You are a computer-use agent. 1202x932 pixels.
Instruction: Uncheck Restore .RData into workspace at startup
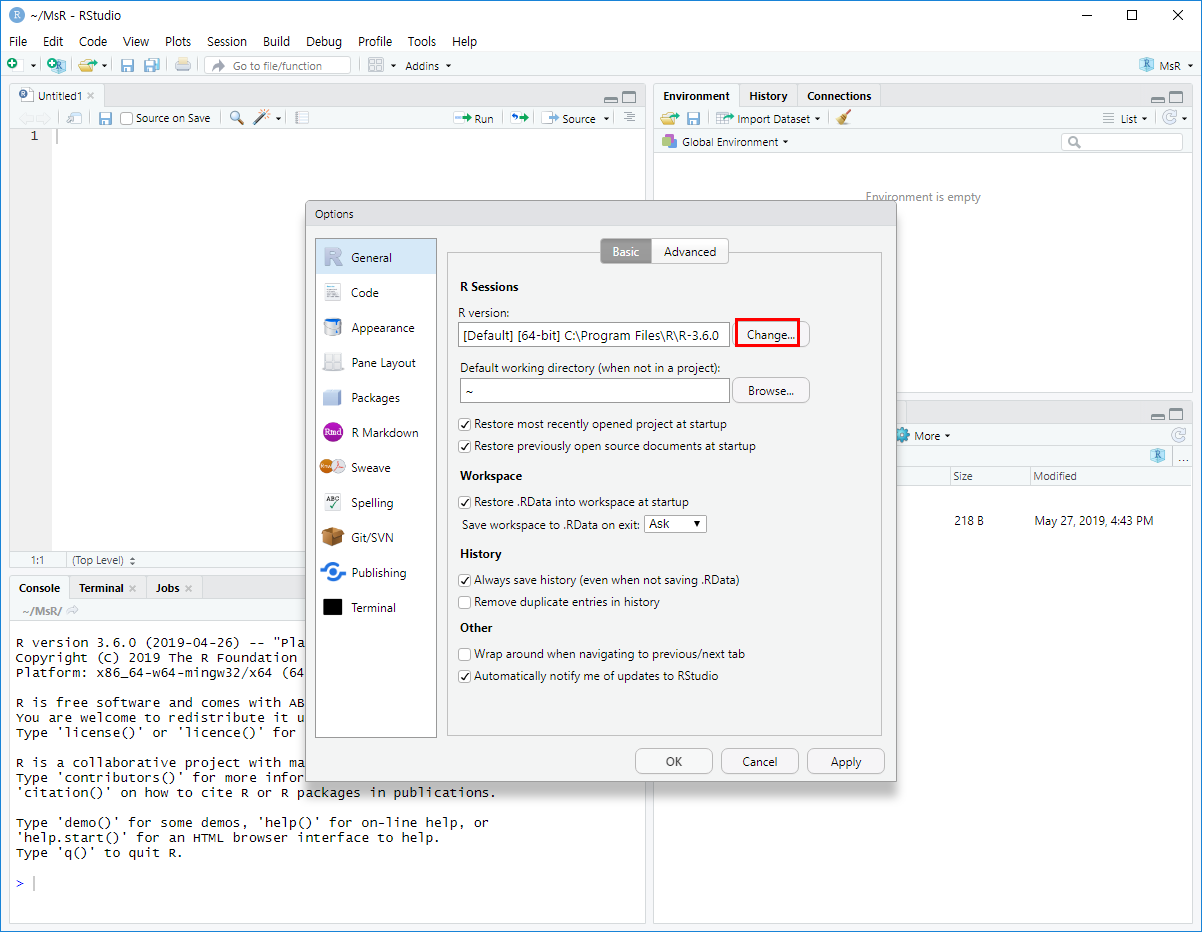(464, 502)
